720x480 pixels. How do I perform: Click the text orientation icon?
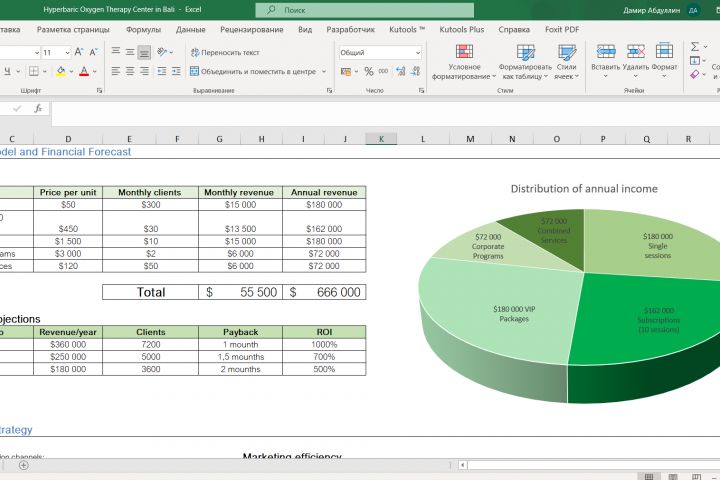point(162,52)
